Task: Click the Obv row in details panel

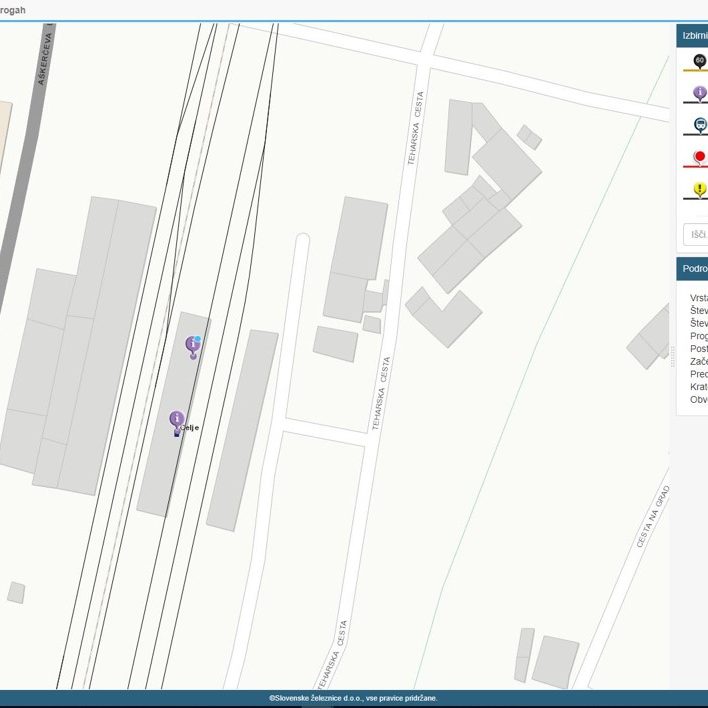Action: tap(698, 400)
